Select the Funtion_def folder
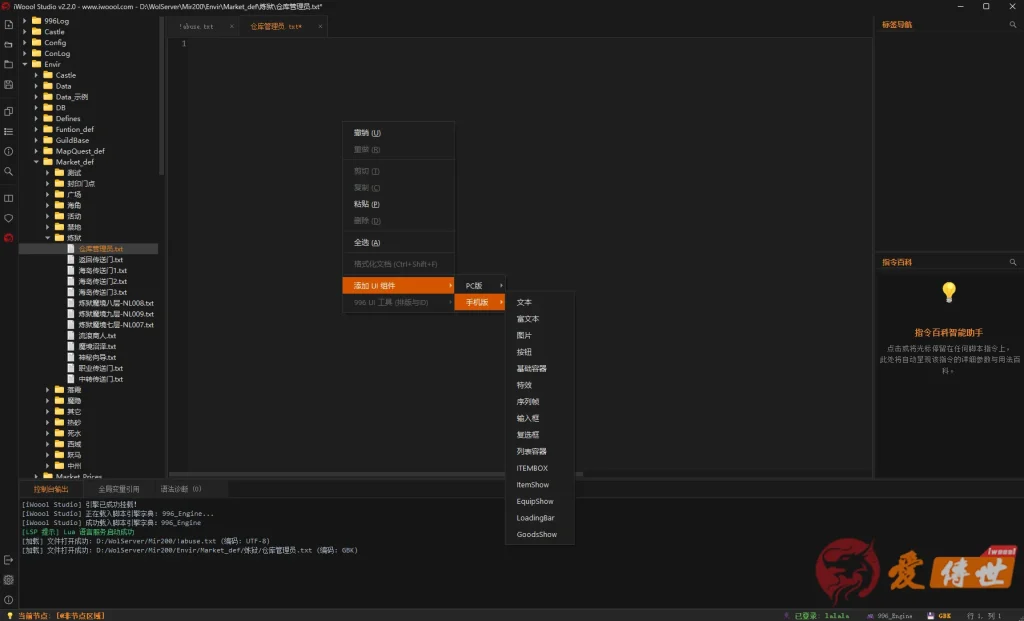 [x=74, y=129]
